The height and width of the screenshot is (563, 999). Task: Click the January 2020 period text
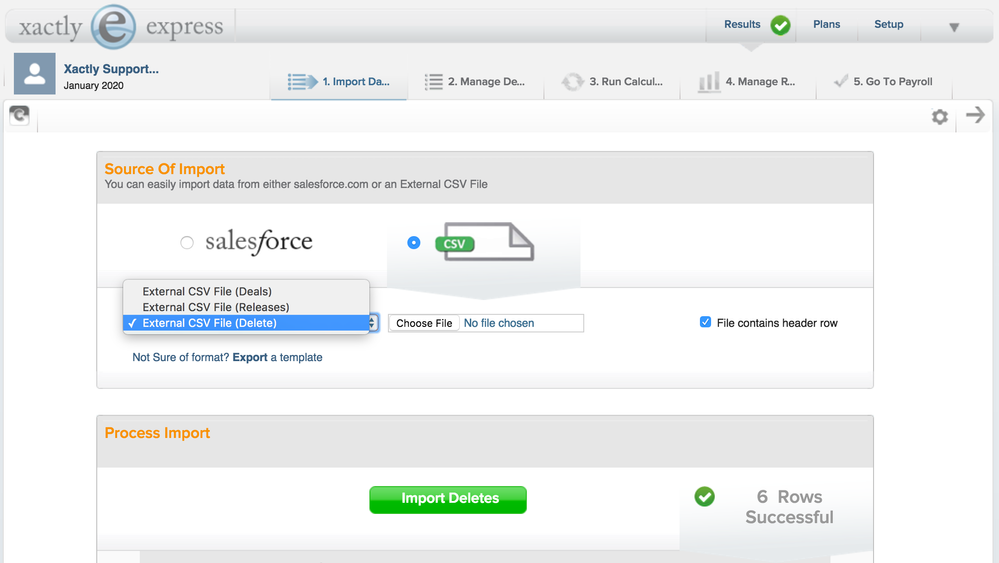[x=94, y=85]
